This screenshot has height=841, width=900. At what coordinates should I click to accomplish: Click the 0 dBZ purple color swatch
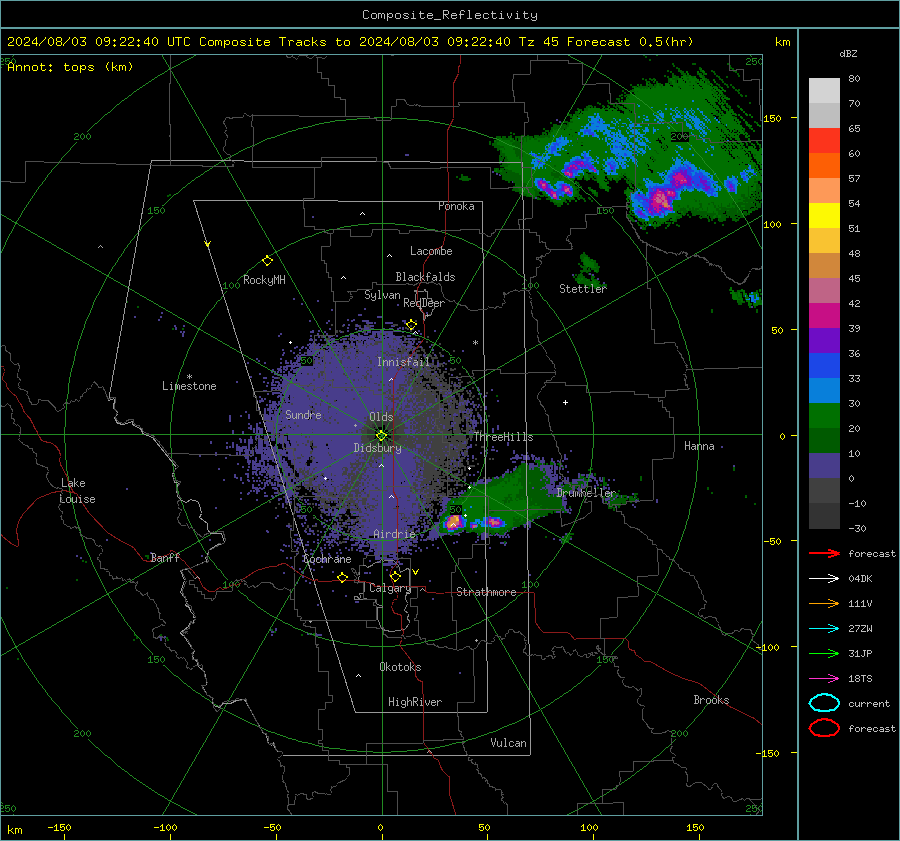824,465
